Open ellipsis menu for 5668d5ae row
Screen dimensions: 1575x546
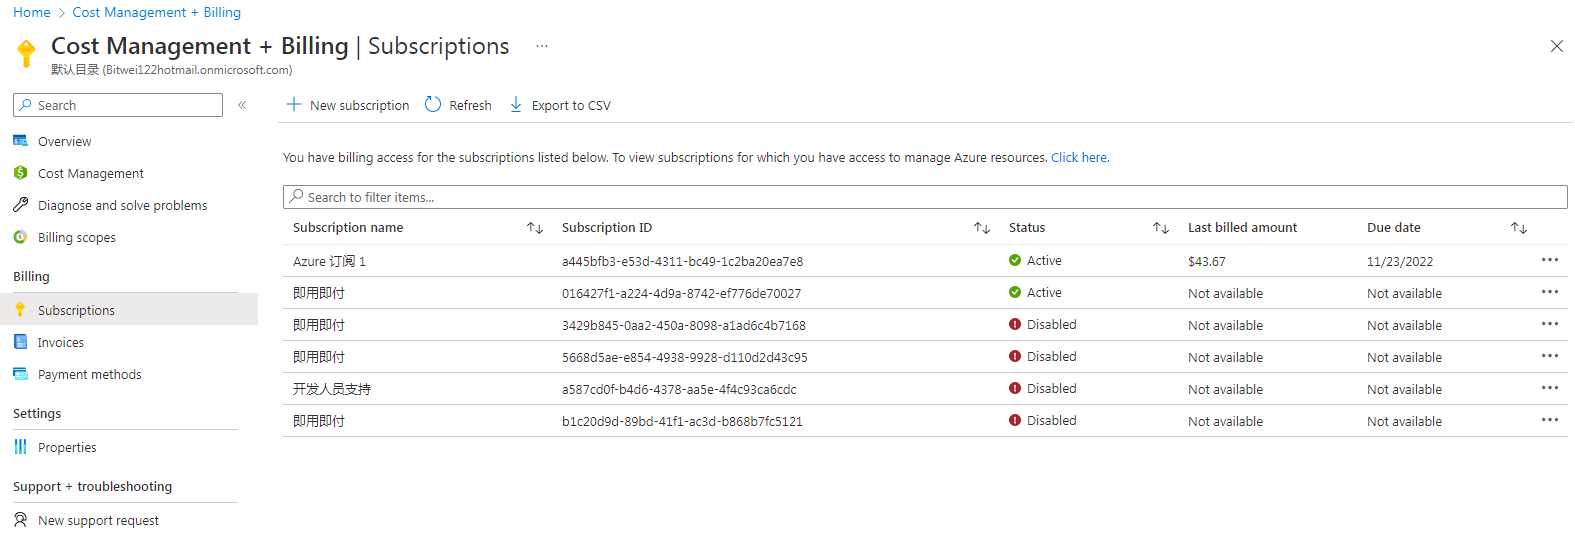(1549, 356)
